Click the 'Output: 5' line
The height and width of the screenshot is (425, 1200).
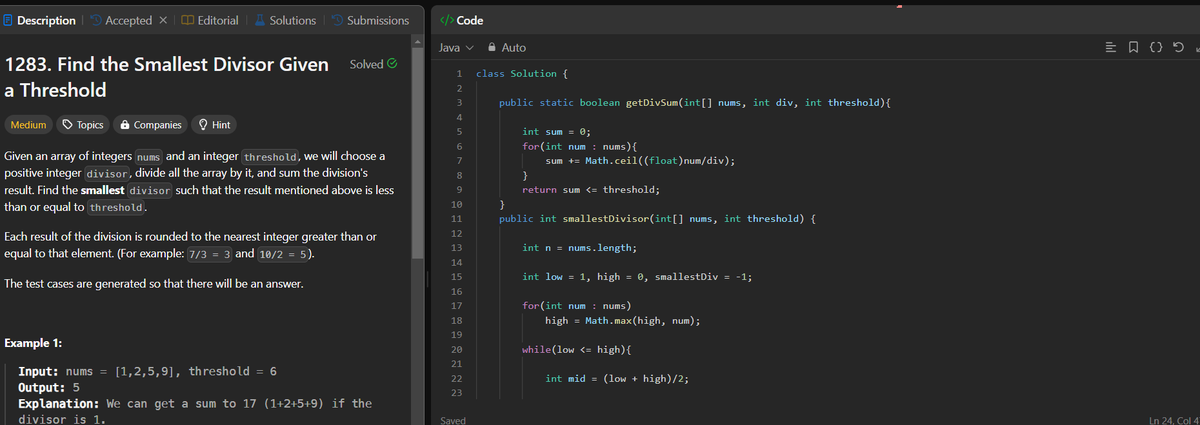(x=49, y=387)
